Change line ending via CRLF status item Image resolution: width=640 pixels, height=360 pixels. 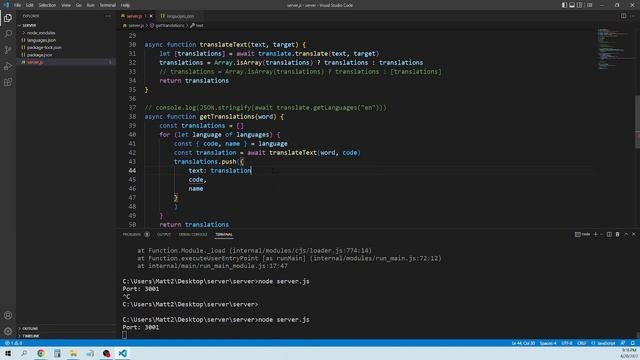pyautogui.click(x=582, y=343)
